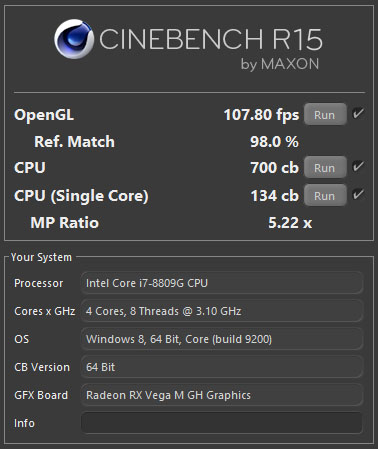Toggle the CPU Single Core checkbox
Viewport: 378px width, 449px height.
tap(358, 194)
